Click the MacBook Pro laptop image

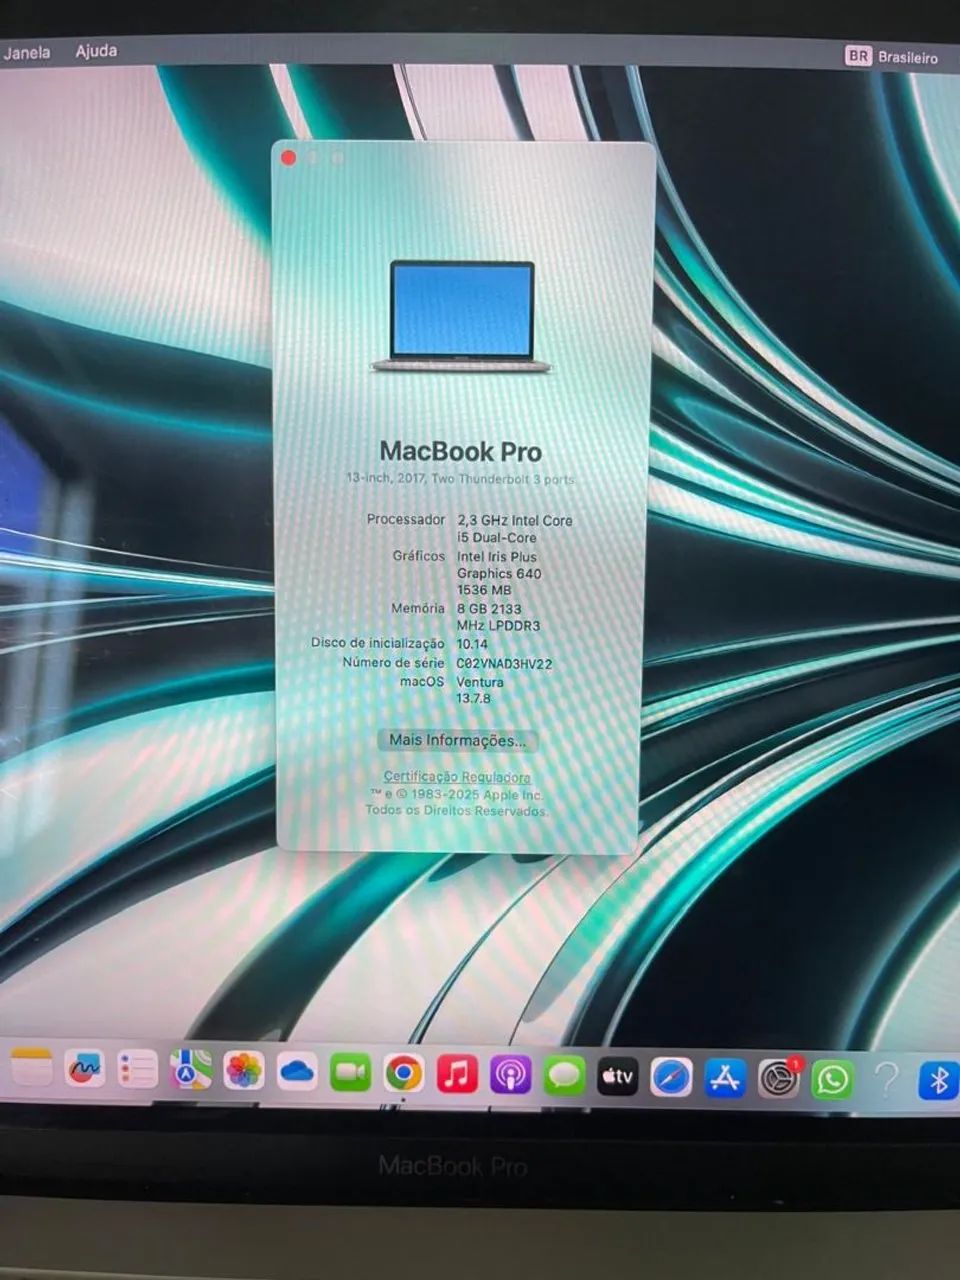point(462,317)
